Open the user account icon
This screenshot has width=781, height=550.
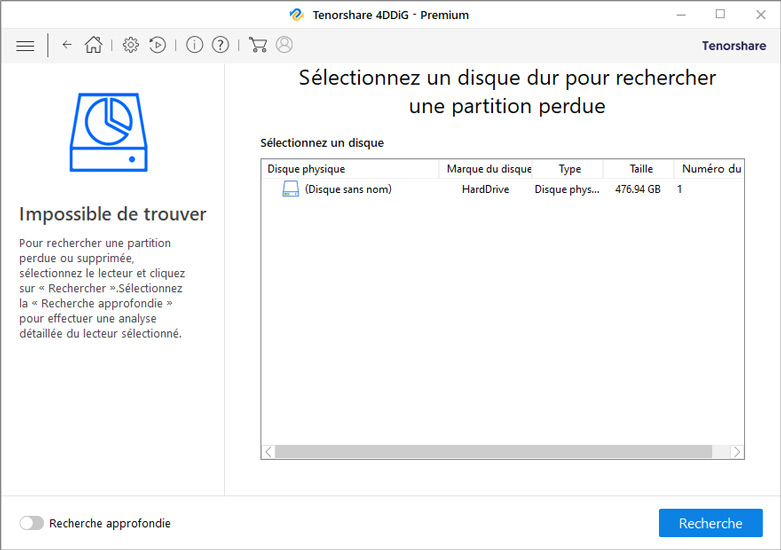coord(284,45)
